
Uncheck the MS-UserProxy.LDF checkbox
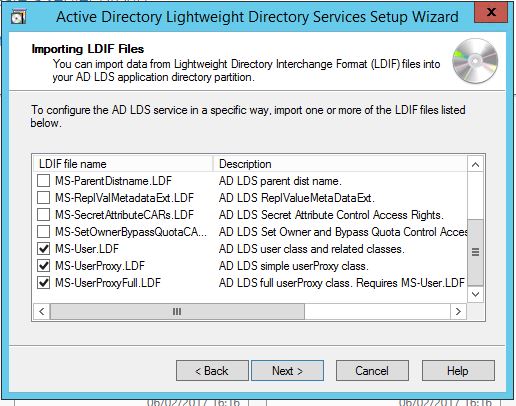point(43,266)
